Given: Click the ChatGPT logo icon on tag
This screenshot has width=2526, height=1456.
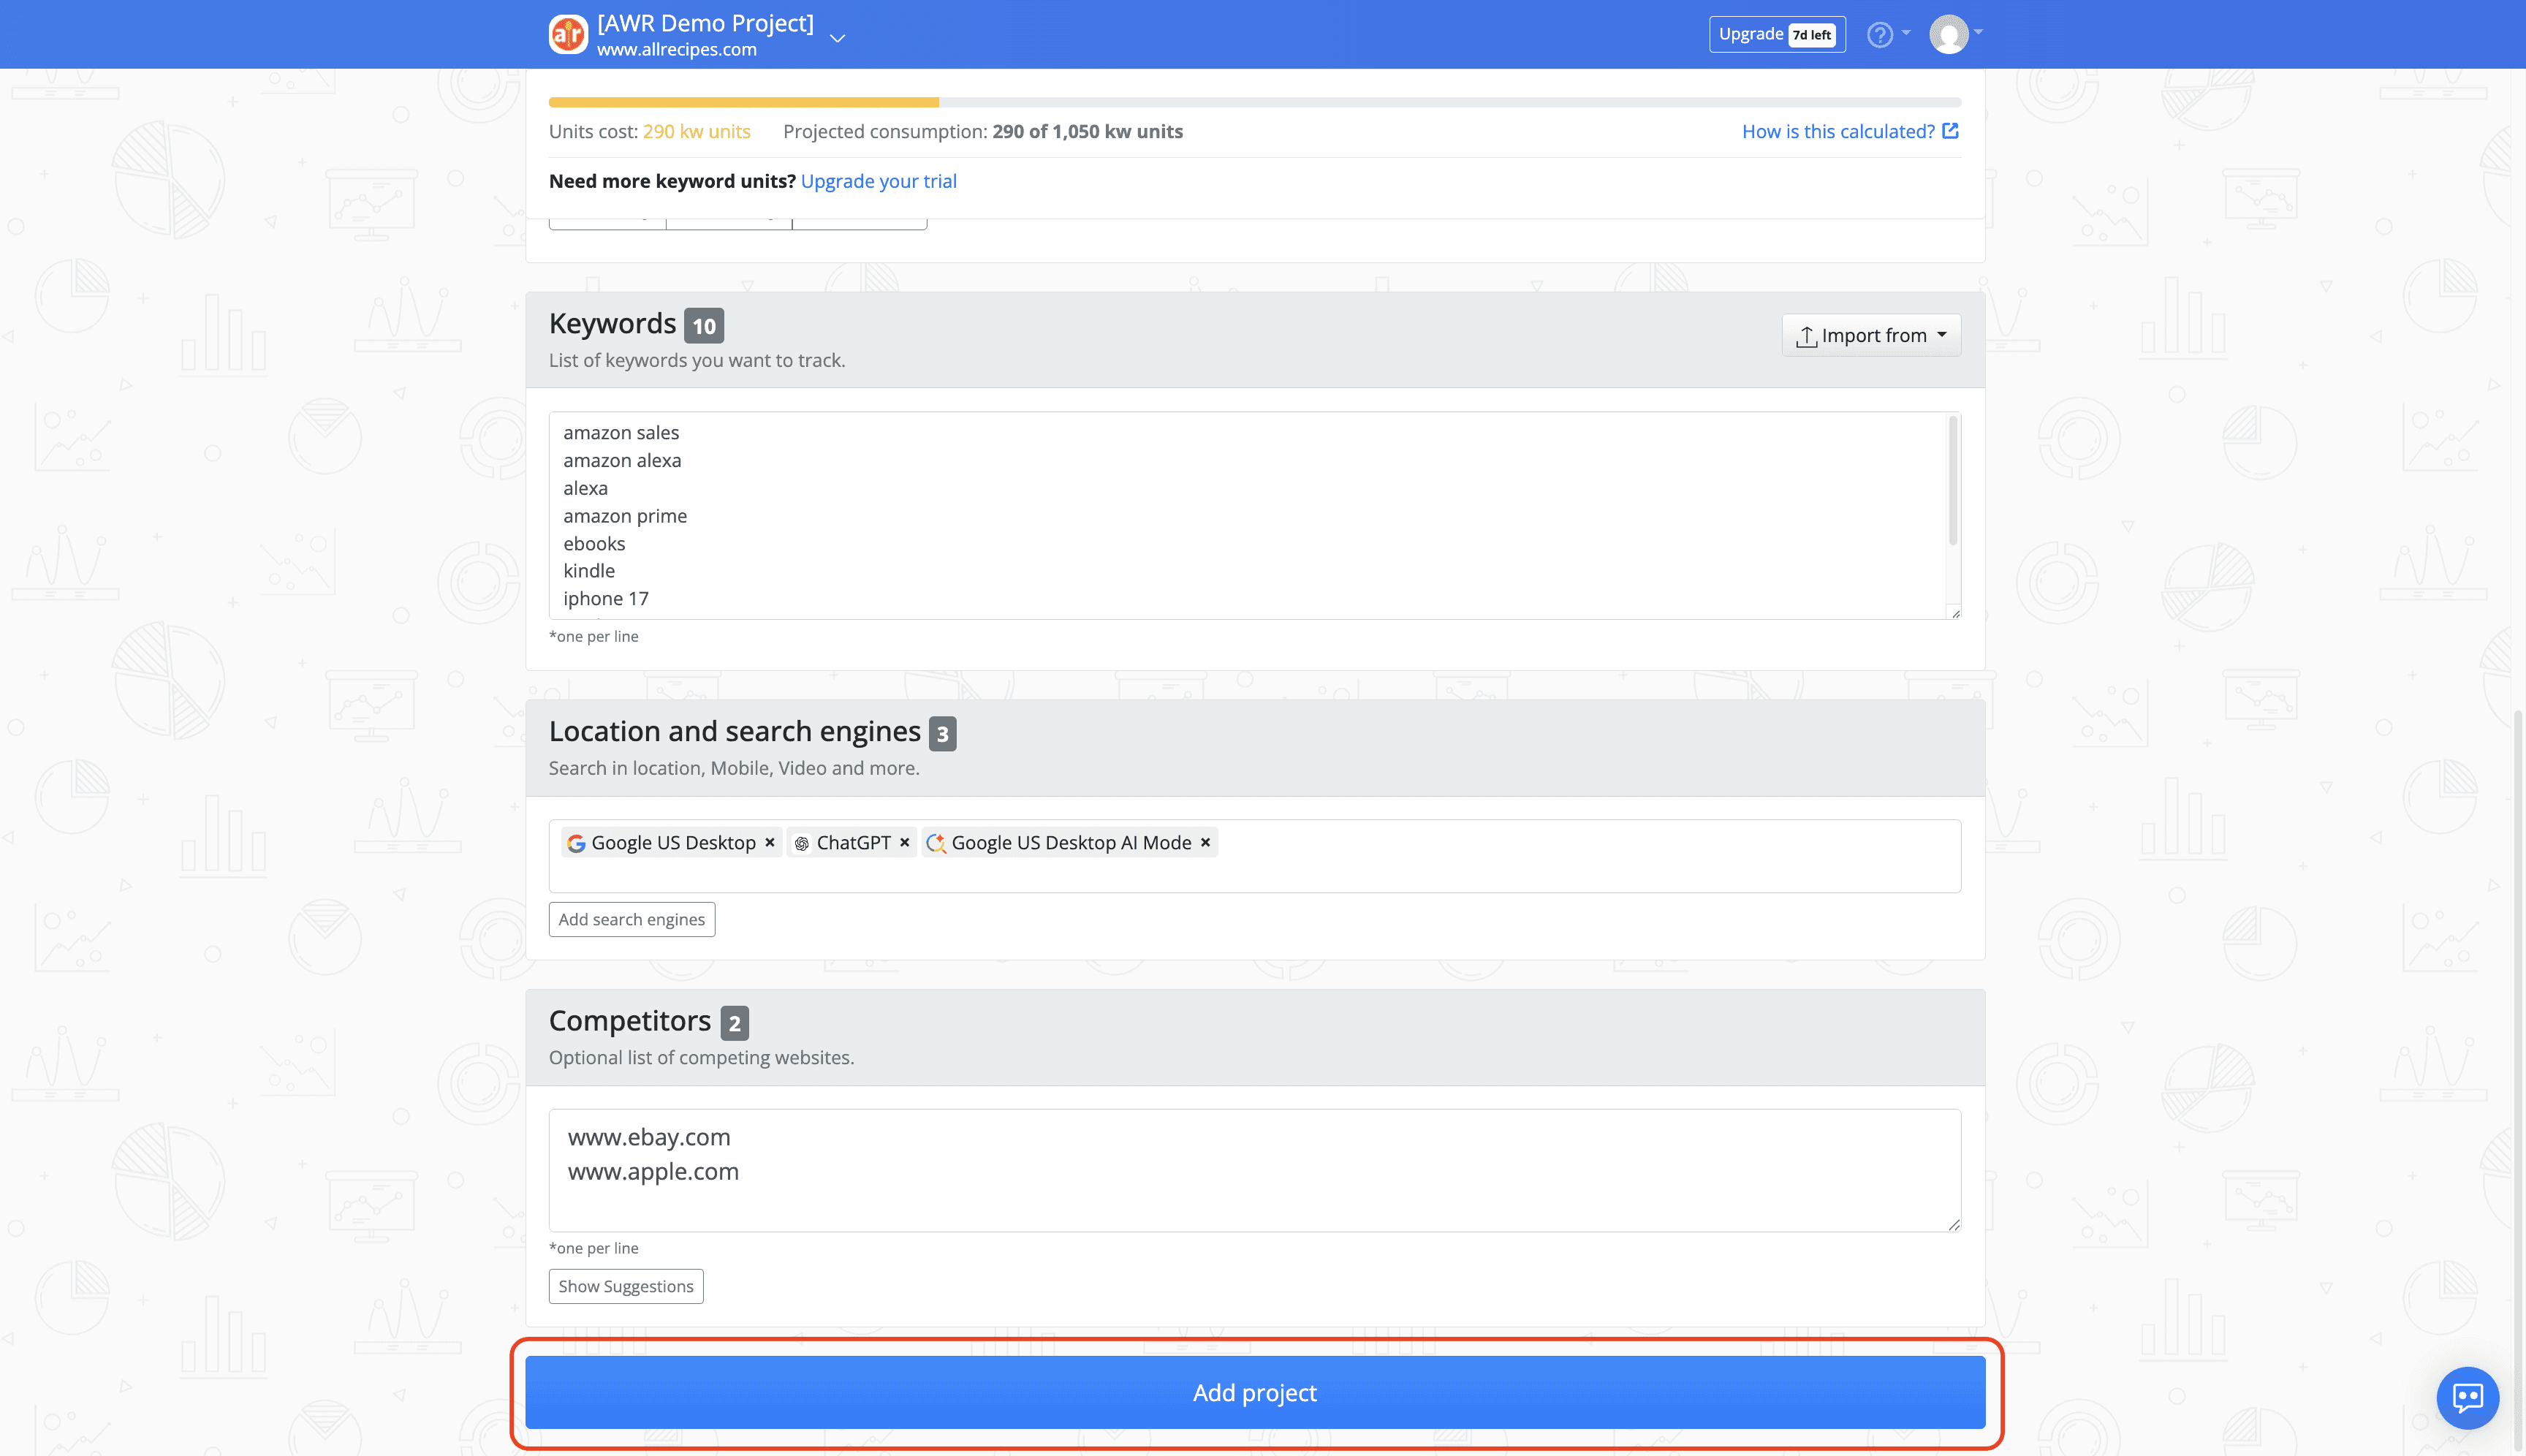Looking at the screenshot, I should point(802,844).
